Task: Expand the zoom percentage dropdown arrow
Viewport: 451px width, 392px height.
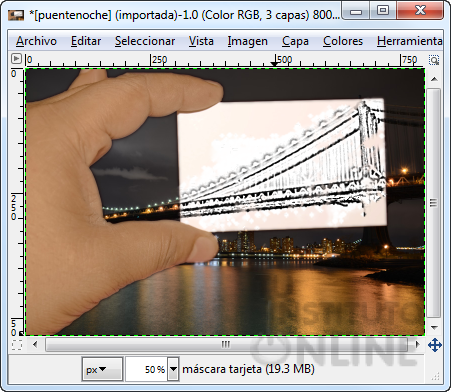Action: [173, 369]
